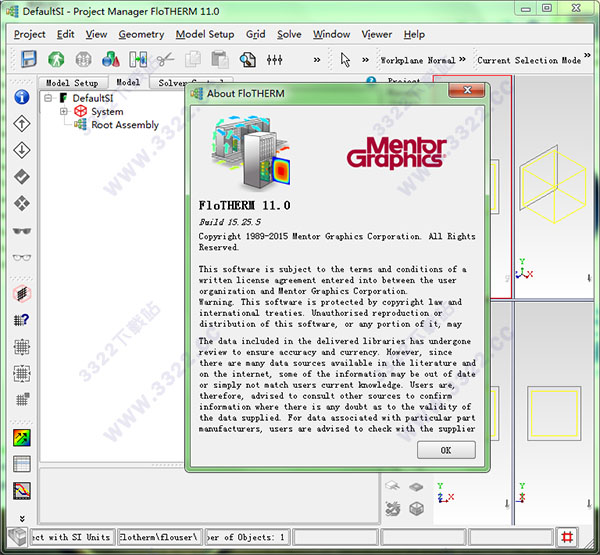The image size is (600, 555).
Task: Click the 'of Objects: 1' status field
Action: coord(248,537)
